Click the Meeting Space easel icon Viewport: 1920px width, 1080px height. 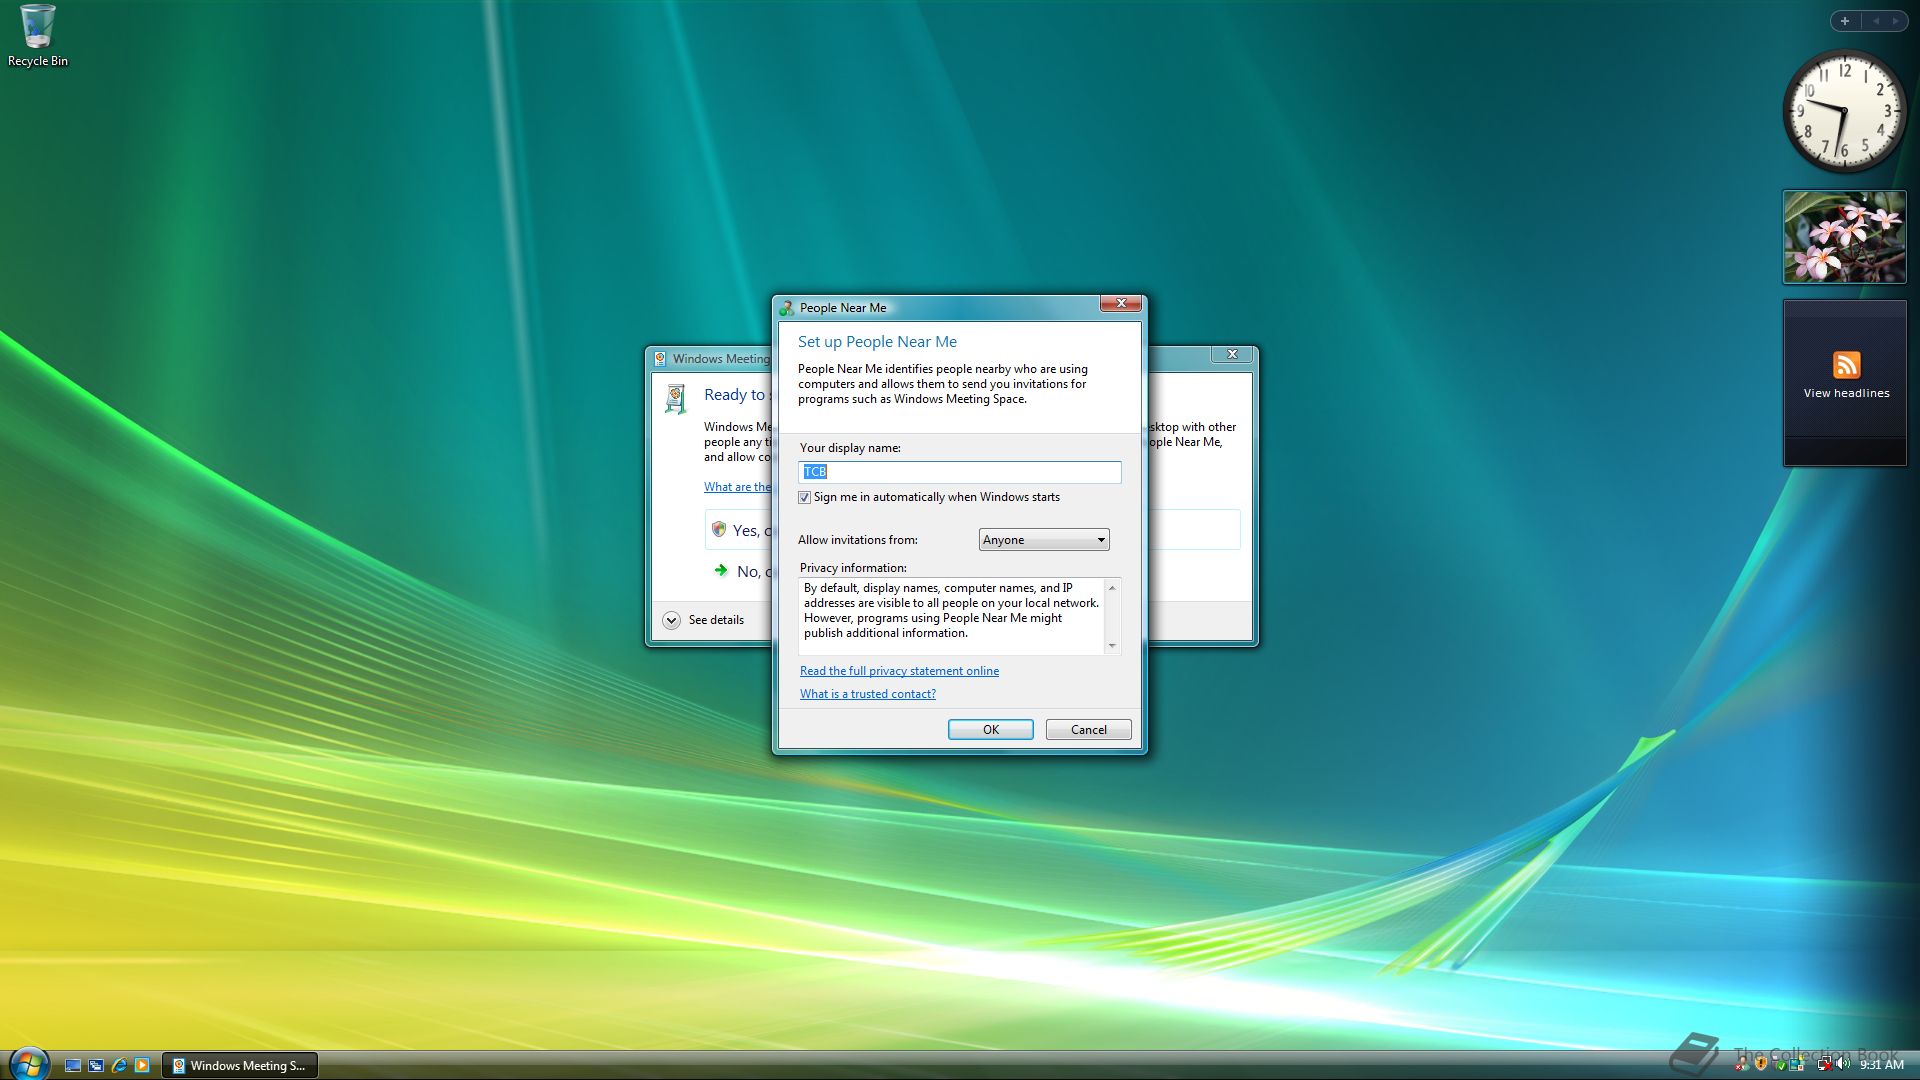(x=676, y=398)
